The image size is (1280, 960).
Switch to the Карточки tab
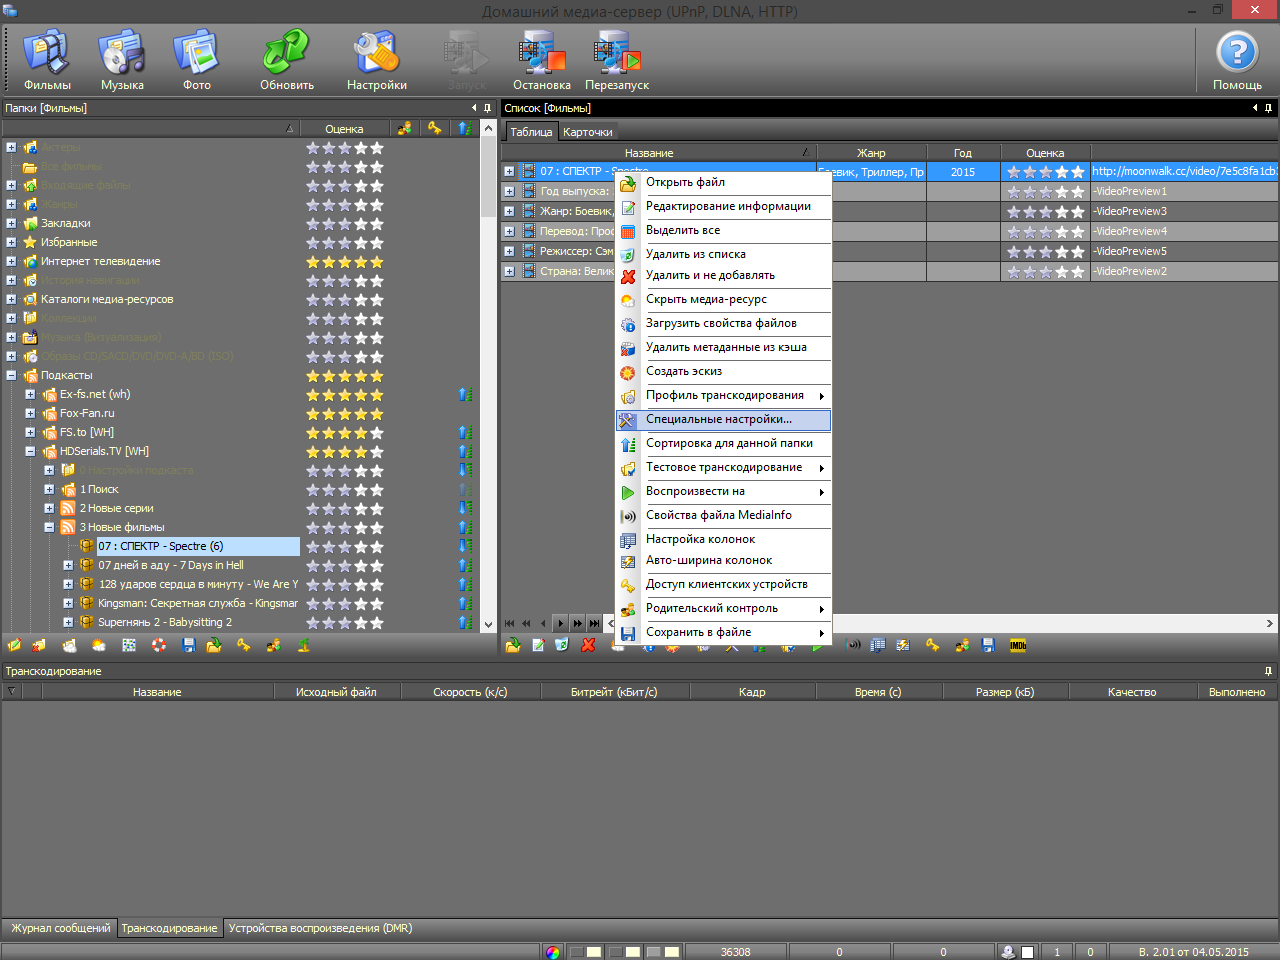pos(588,132)
